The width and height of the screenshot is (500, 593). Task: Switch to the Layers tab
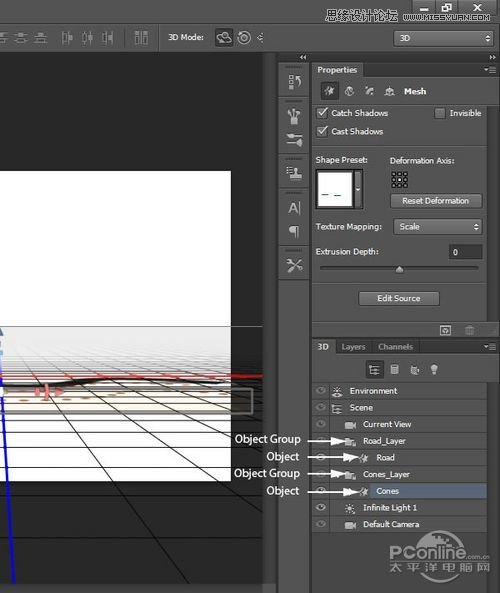coord(353,347)
